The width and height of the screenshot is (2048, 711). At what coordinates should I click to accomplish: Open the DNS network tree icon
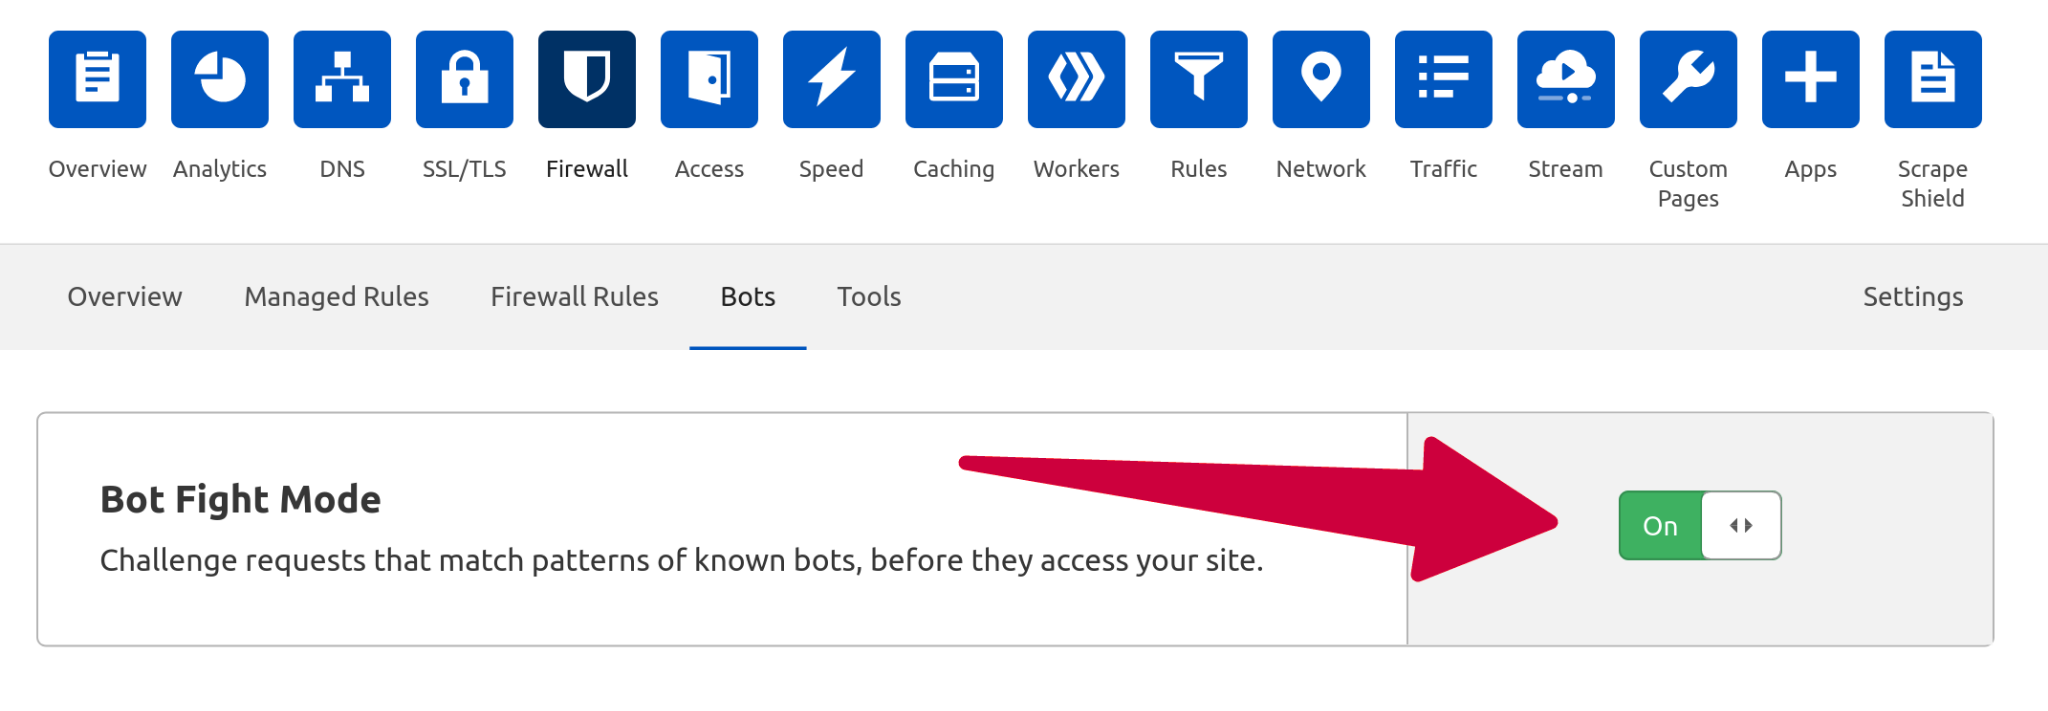point(342,79)
